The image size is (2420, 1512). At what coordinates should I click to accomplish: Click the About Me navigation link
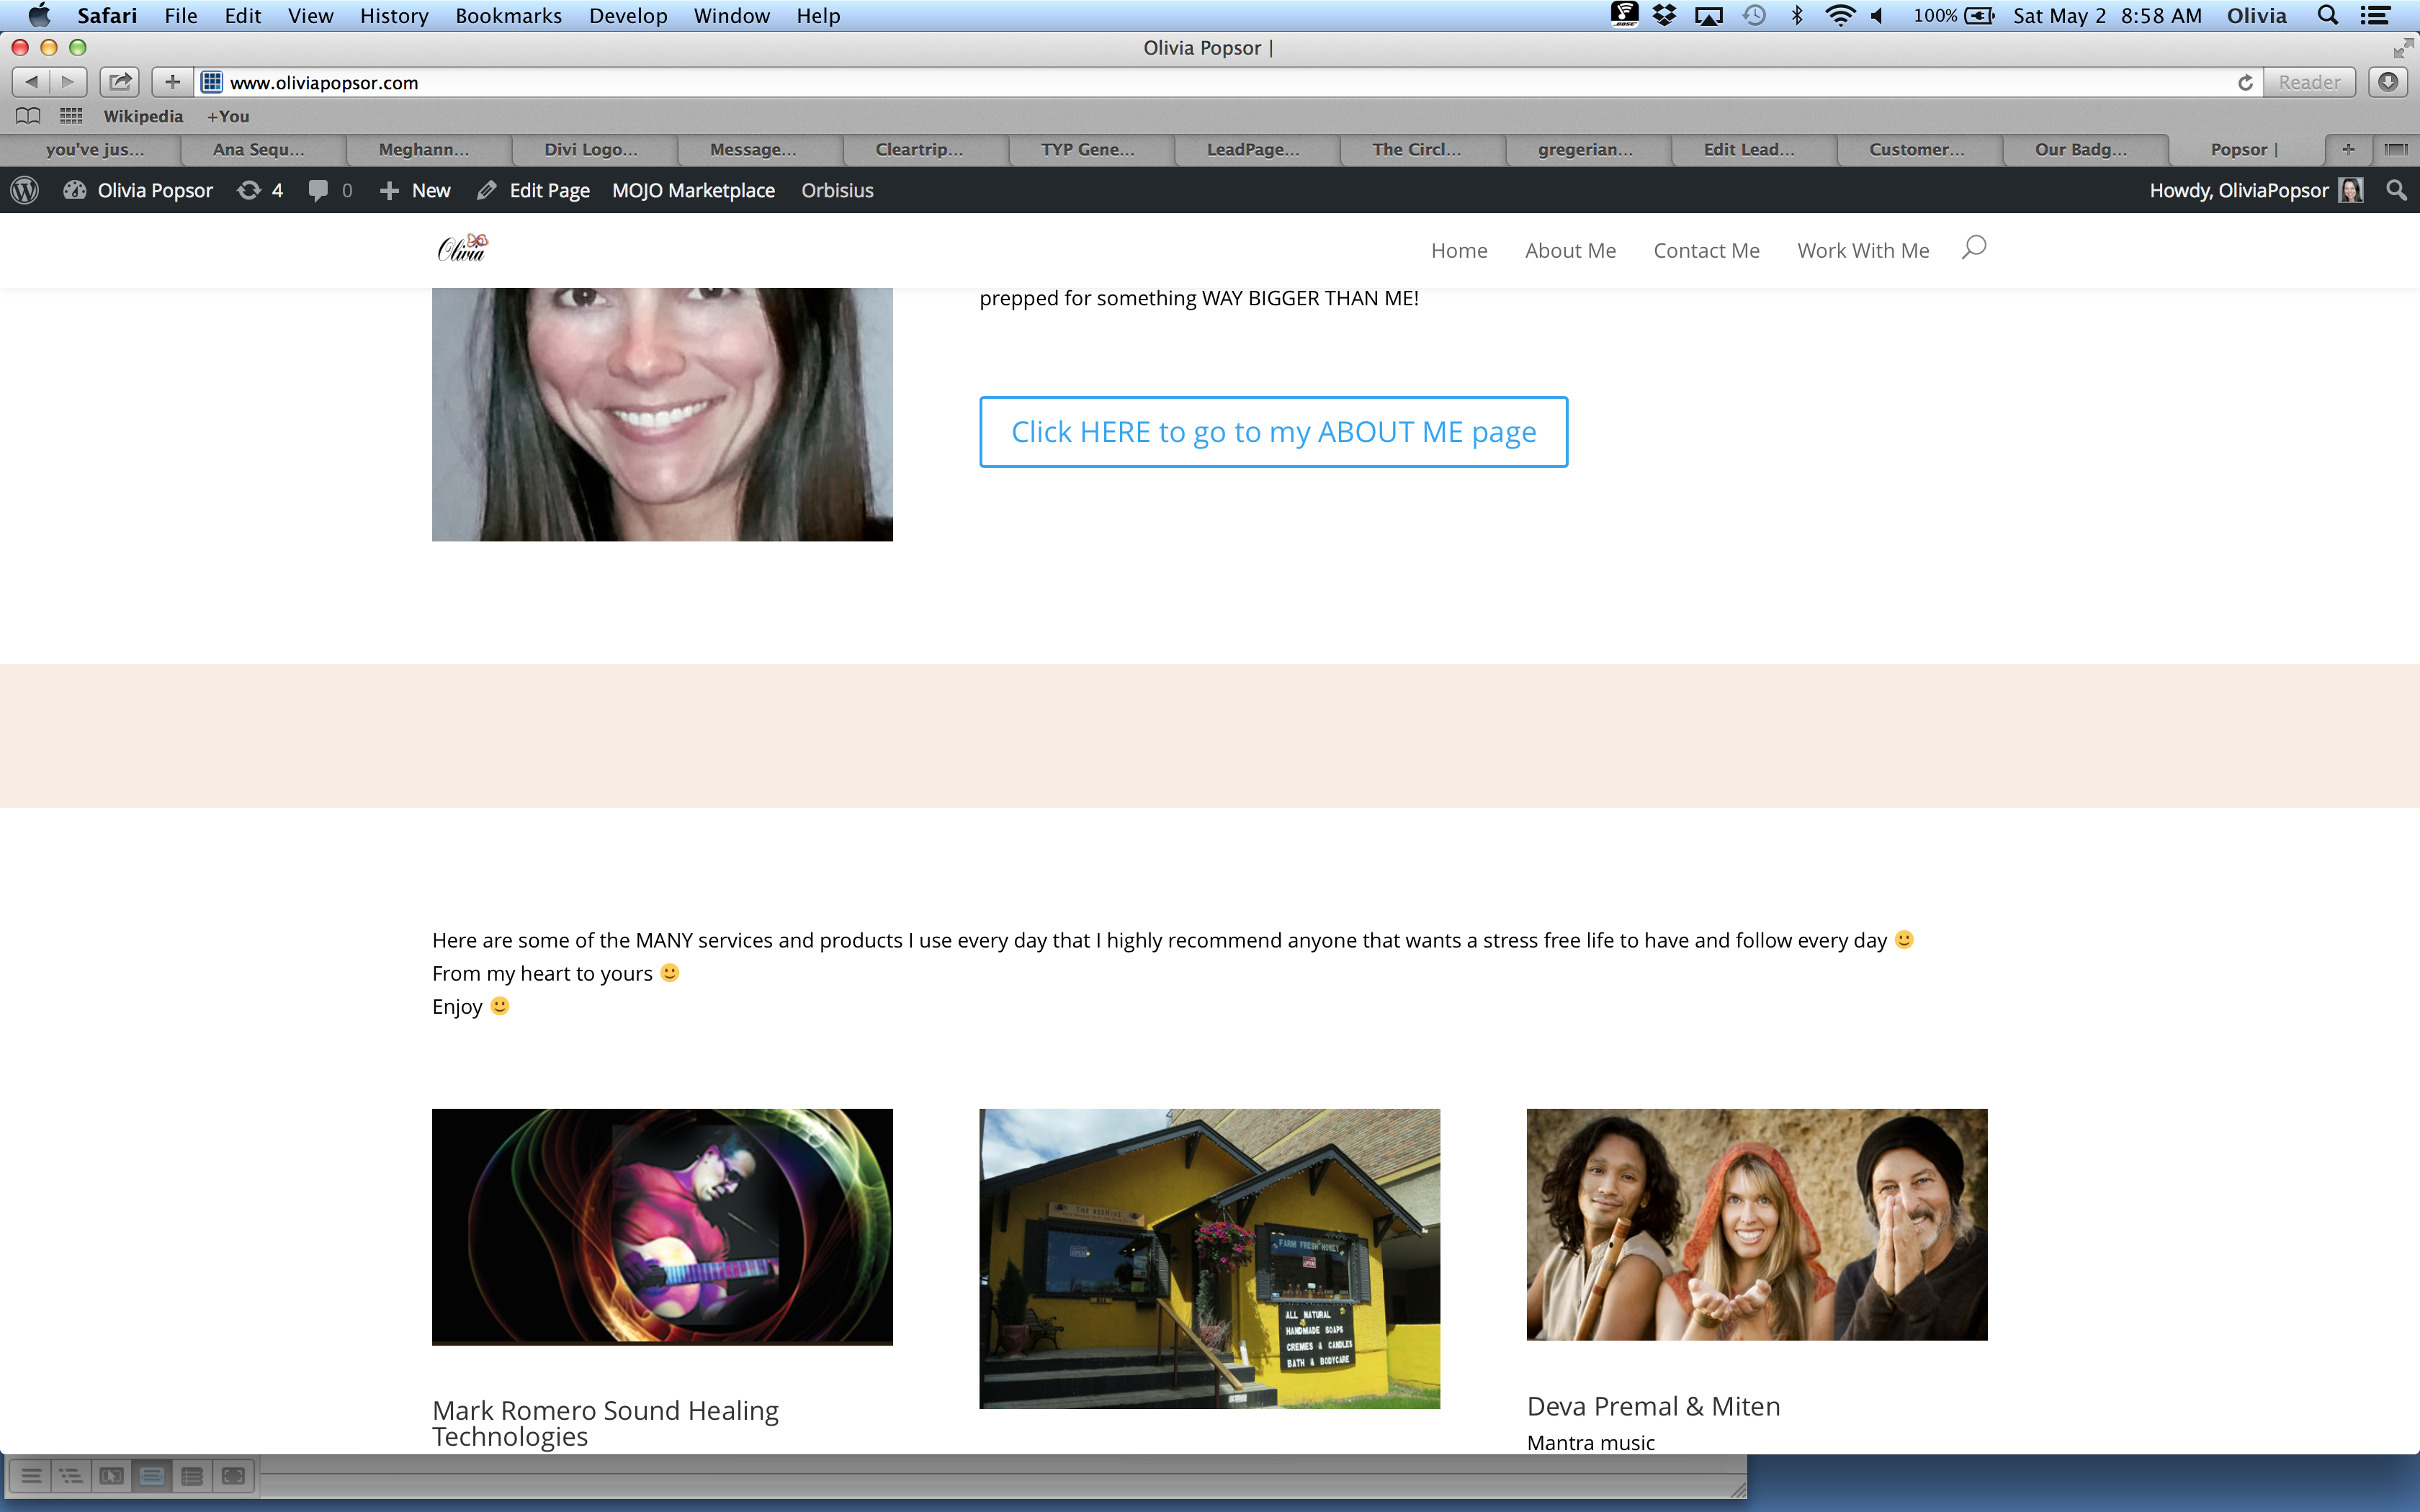click(x=1570, y=250)
